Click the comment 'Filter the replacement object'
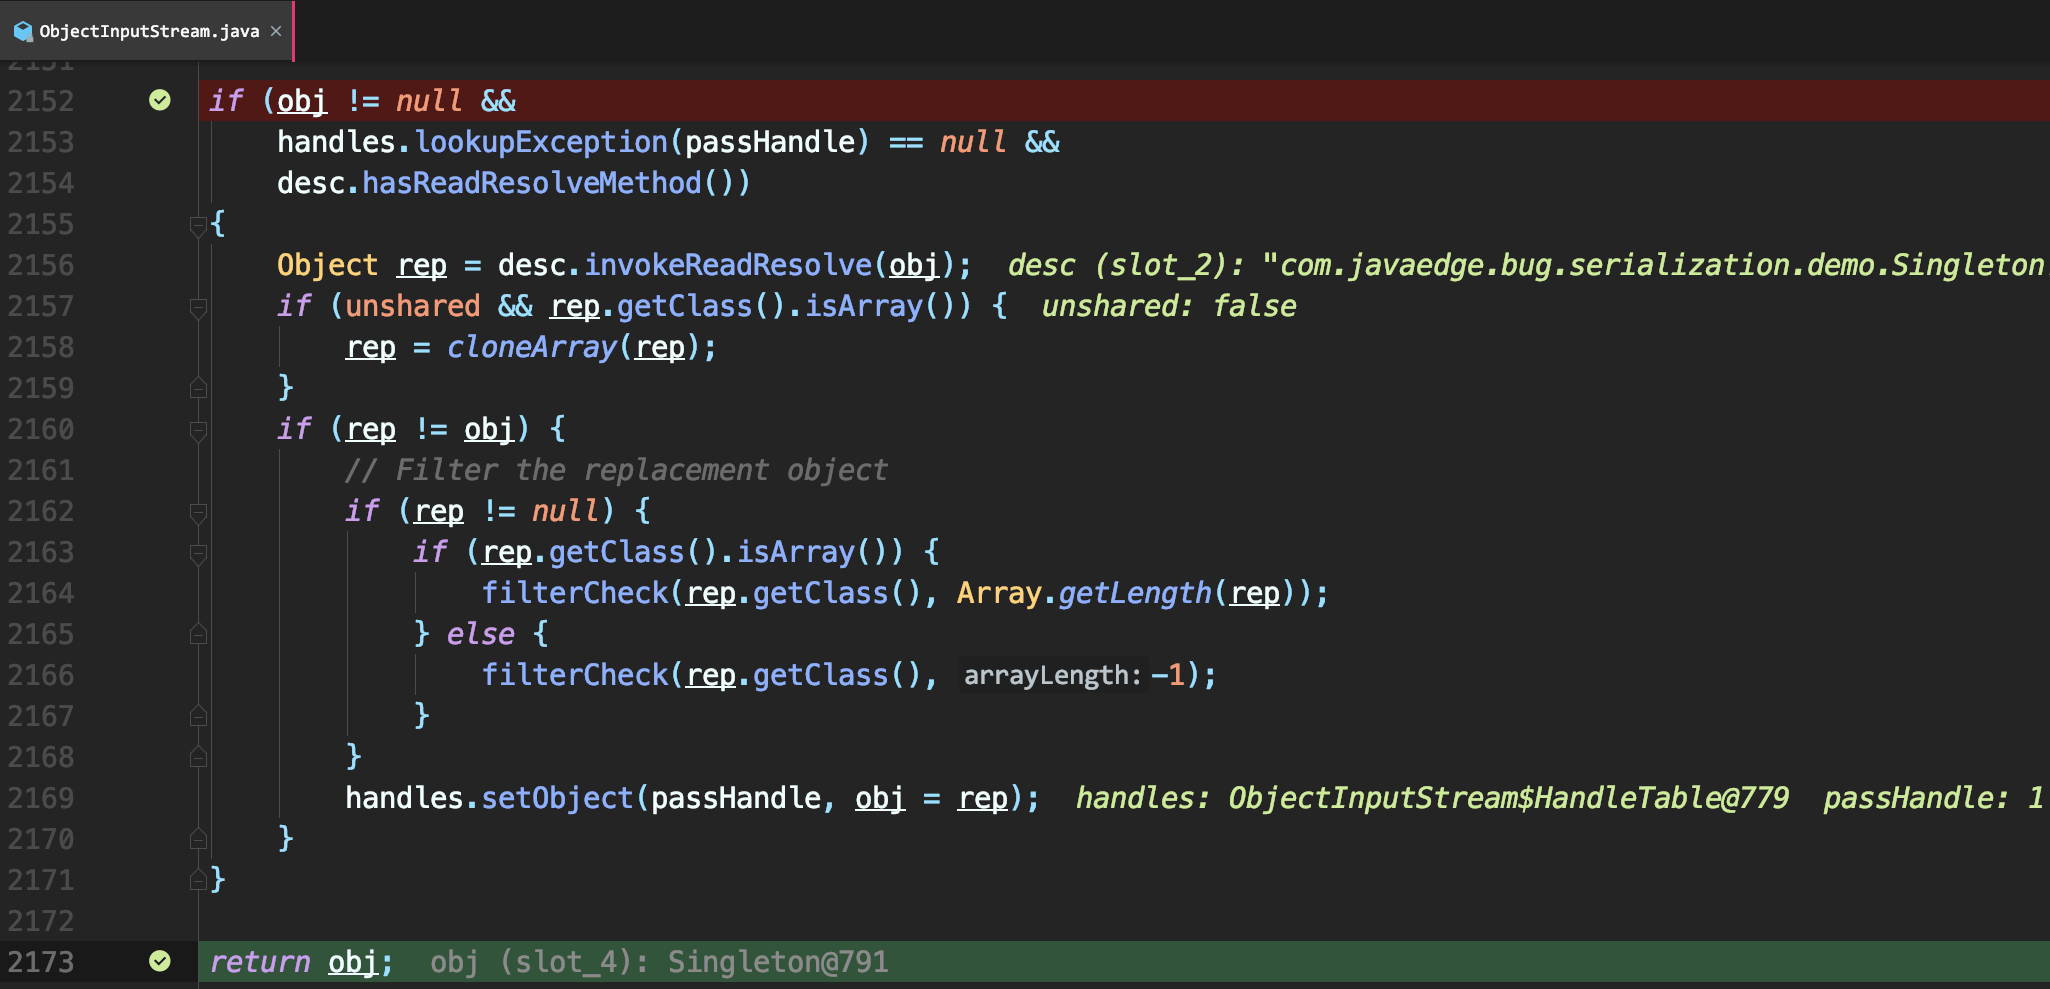Image resolution: width=2050 pixels, height=989 pixels. (615, 470)
